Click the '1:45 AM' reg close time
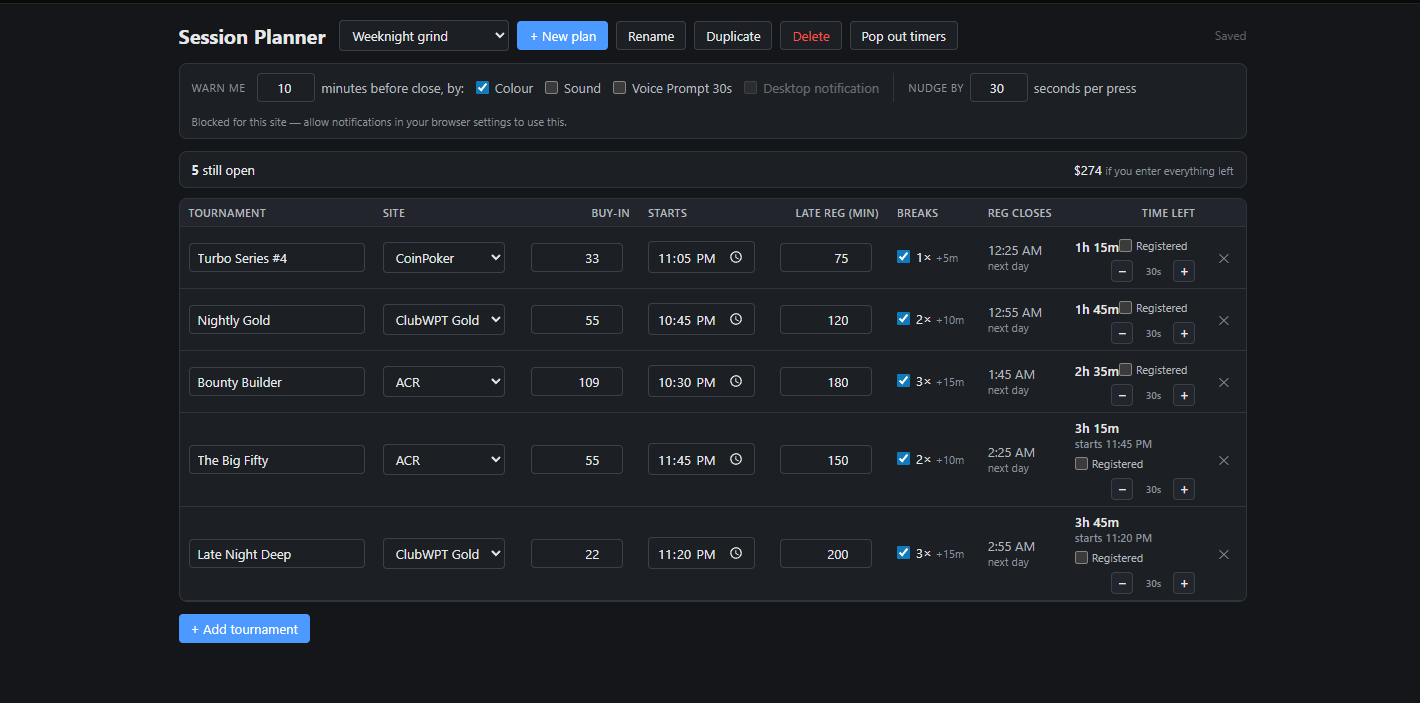Viewport: 1420px width, 703px height. 1011,375
